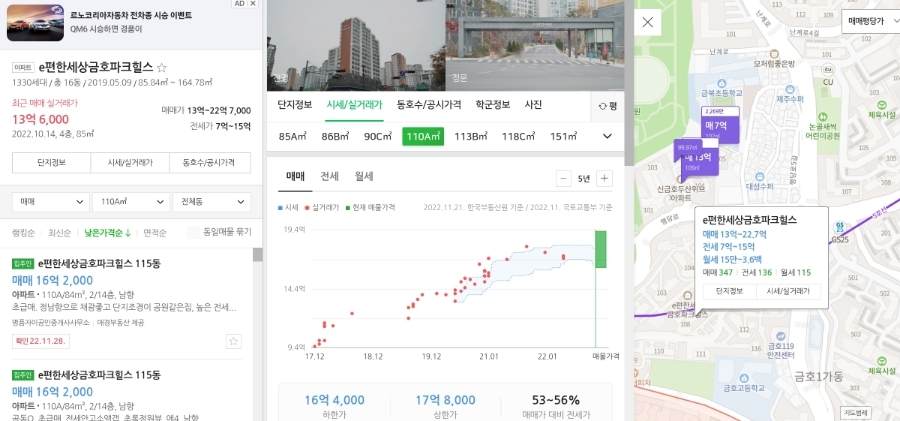This screenshot has width=900, height=421.
Task: Expand more area types with chevron
Action: (607, 137)
